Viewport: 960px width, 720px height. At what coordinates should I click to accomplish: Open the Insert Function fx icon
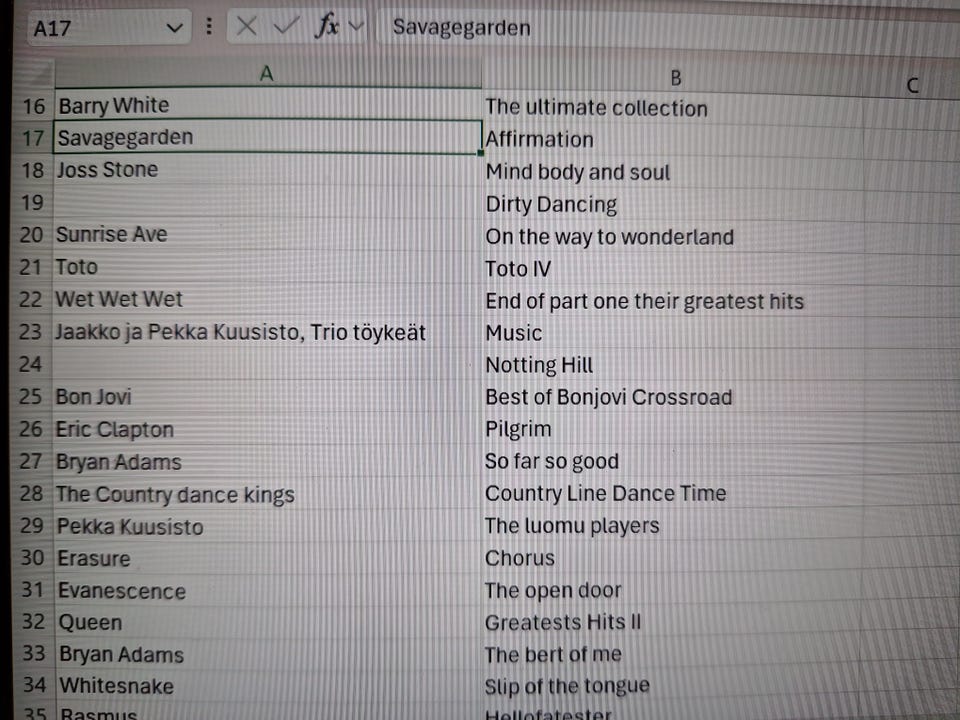point(327,26)
